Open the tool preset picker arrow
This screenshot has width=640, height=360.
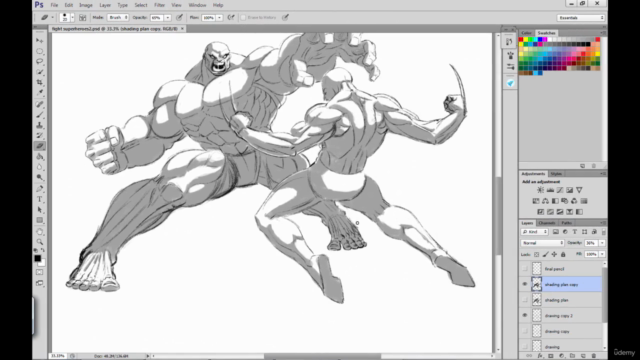click(x=52, y=18)
